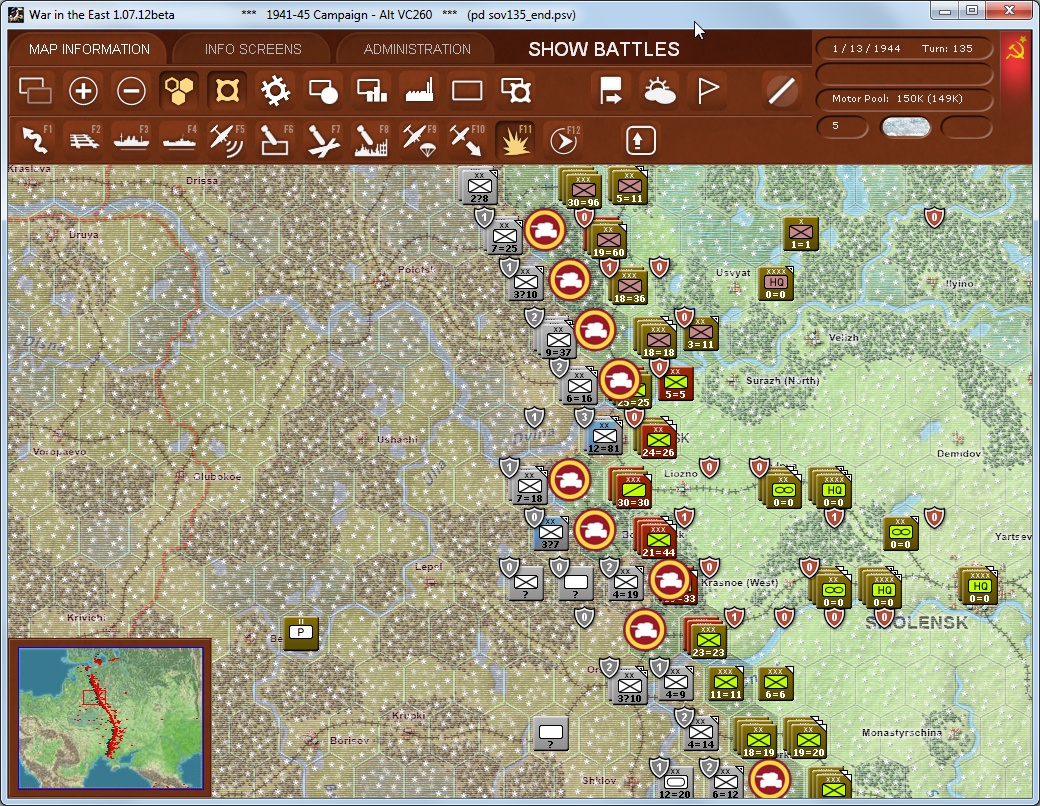Toggle factory locations icon

(x=419, y=91)
